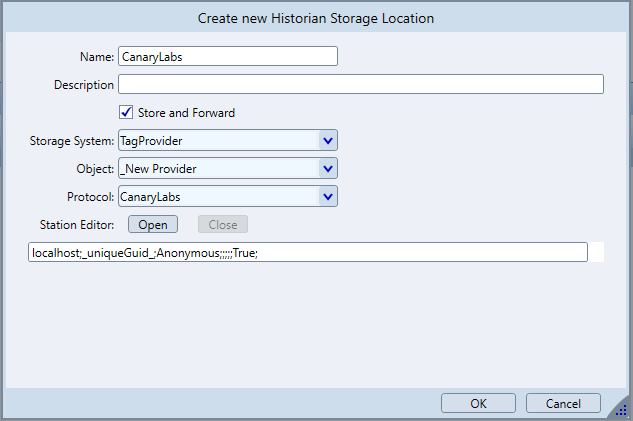The height and width of the screenshot is (421, 633).
Task: Click the resize grip in the dialog corner
Action: click(622, 411)
